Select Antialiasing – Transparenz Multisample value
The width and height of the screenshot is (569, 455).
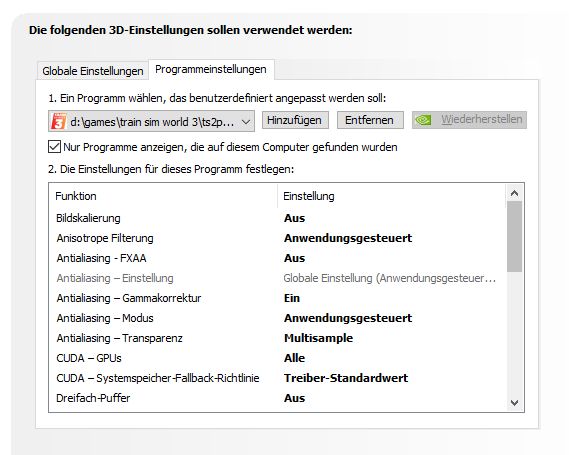coord(318,338)
